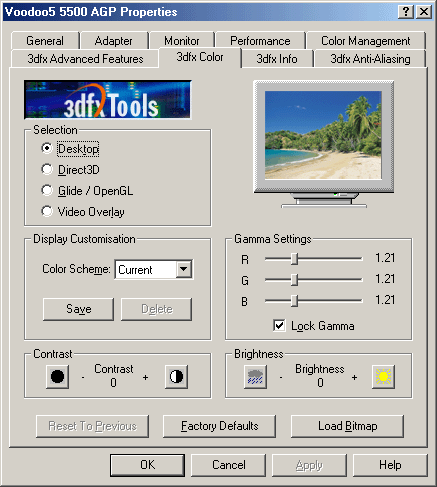The width and height of the screenshot is (437, 487).
Task: Click the Apply button
Action: pos(309,465)
